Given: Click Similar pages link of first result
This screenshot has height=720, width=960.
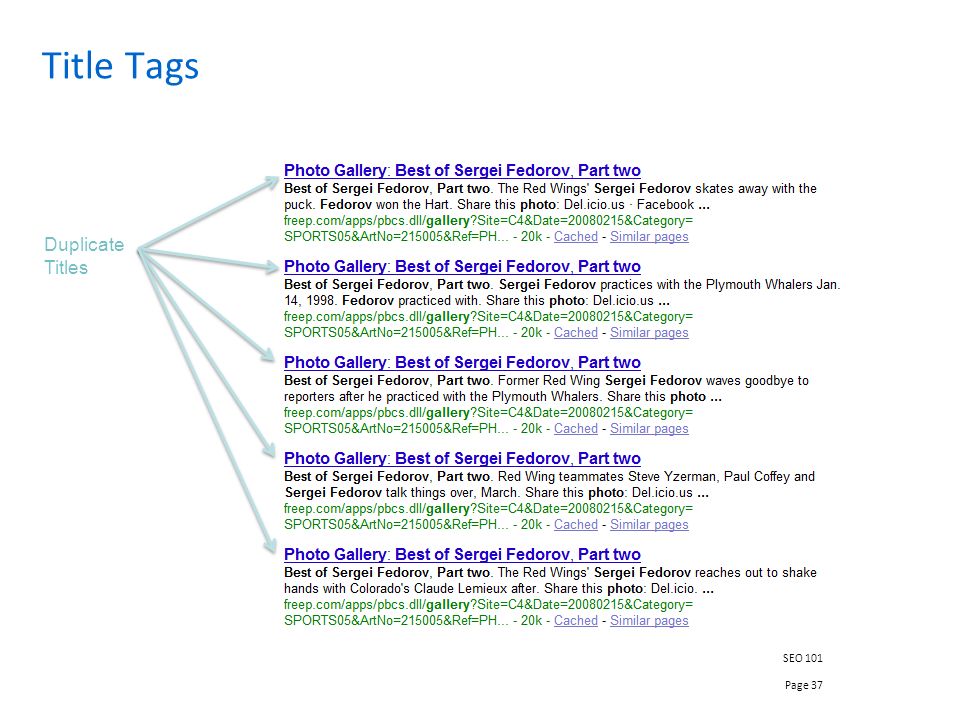Looking at the screenshot, I should tap(649, 237).
